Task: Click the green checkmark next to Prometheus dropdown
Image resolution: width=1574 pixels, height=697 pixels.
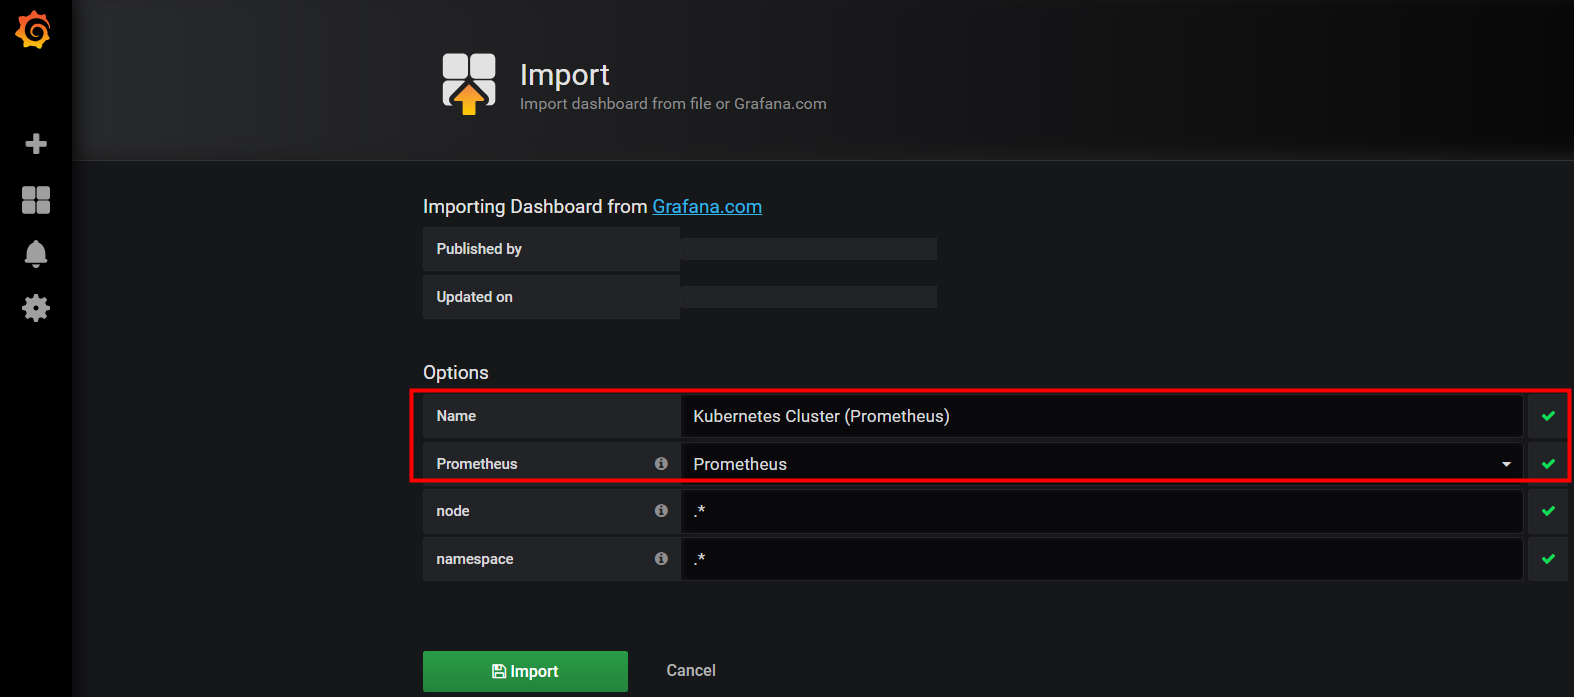Action: (x=1548, y=464)
